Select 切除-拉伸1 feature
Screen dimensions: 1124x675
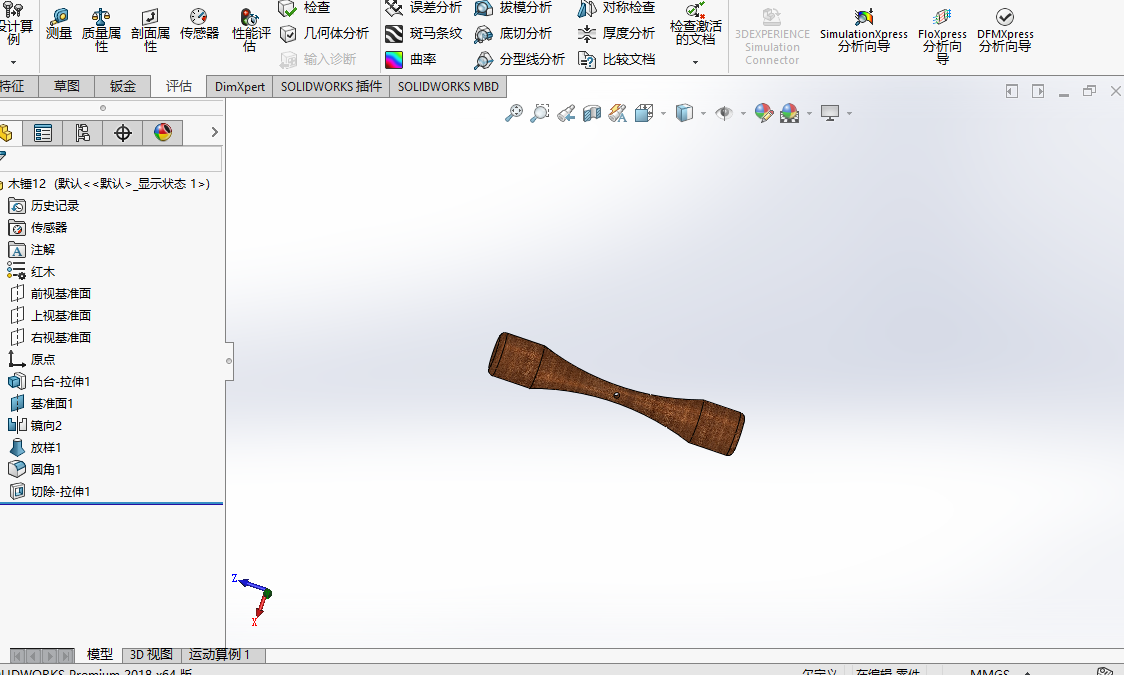pos(49,492)
